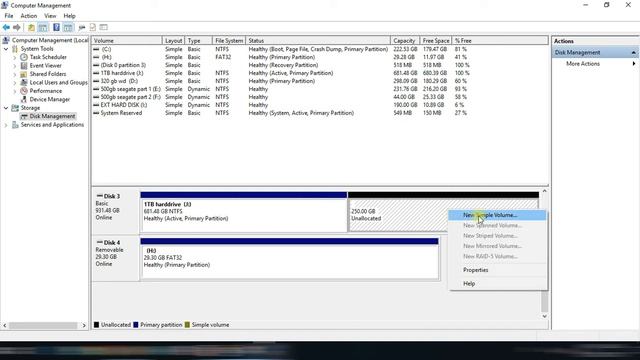The width and height of the screenshot is (640, 360).
Task: Click the Event Viewer icon in the tree
Action: coord(24,66)
